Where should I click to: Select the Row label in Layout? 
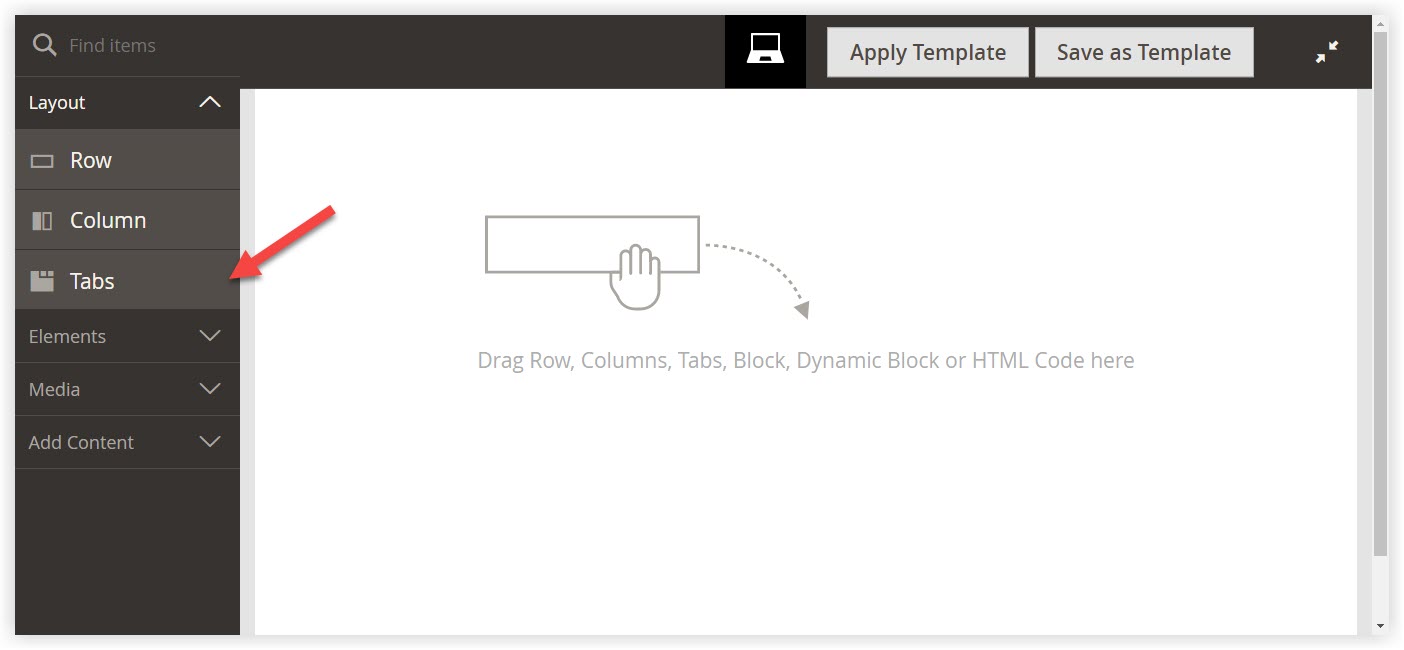coord(91,161)
